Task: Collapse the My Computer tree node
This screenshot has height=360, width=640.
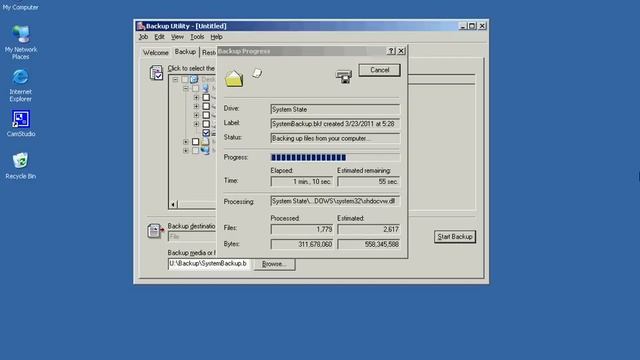Action: (x=186, y=88)
